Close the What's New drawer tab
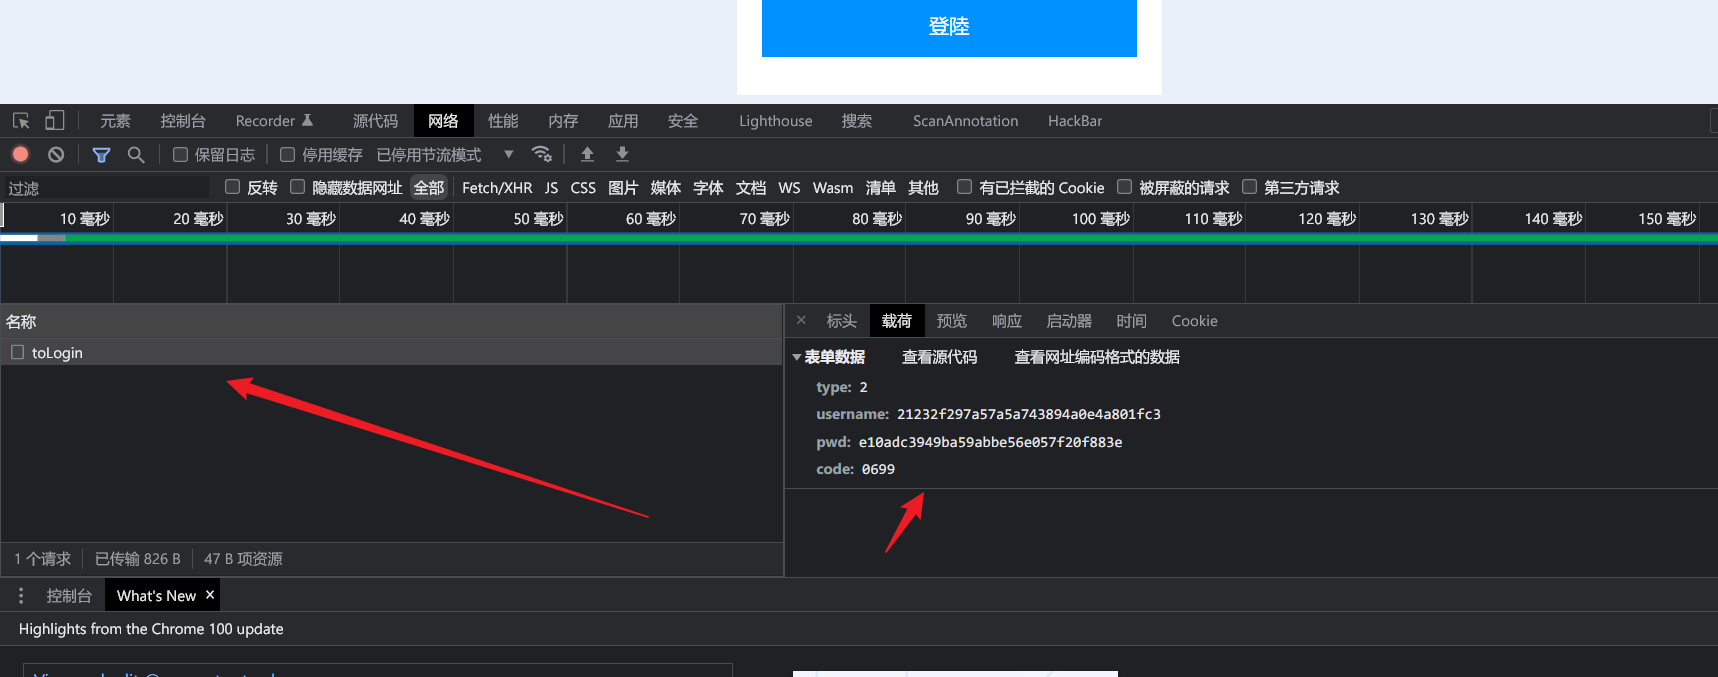This screenshot has height=677, width=1718. point(210,594)
